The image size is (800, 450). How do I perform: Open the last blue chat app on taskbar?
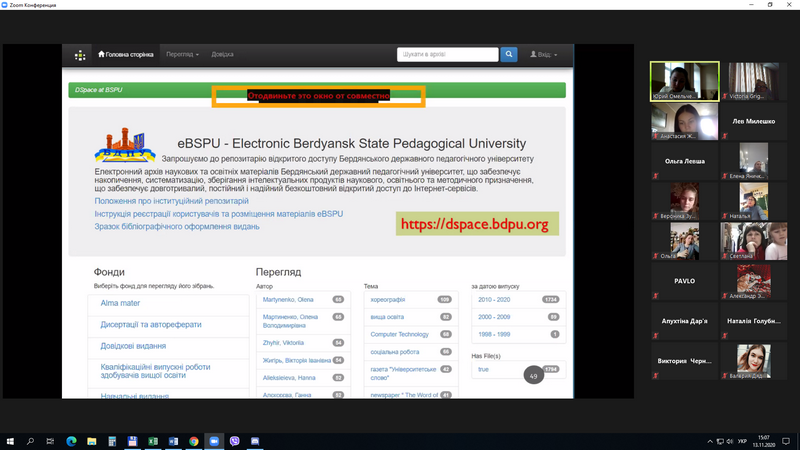click(x=255, y=441)
